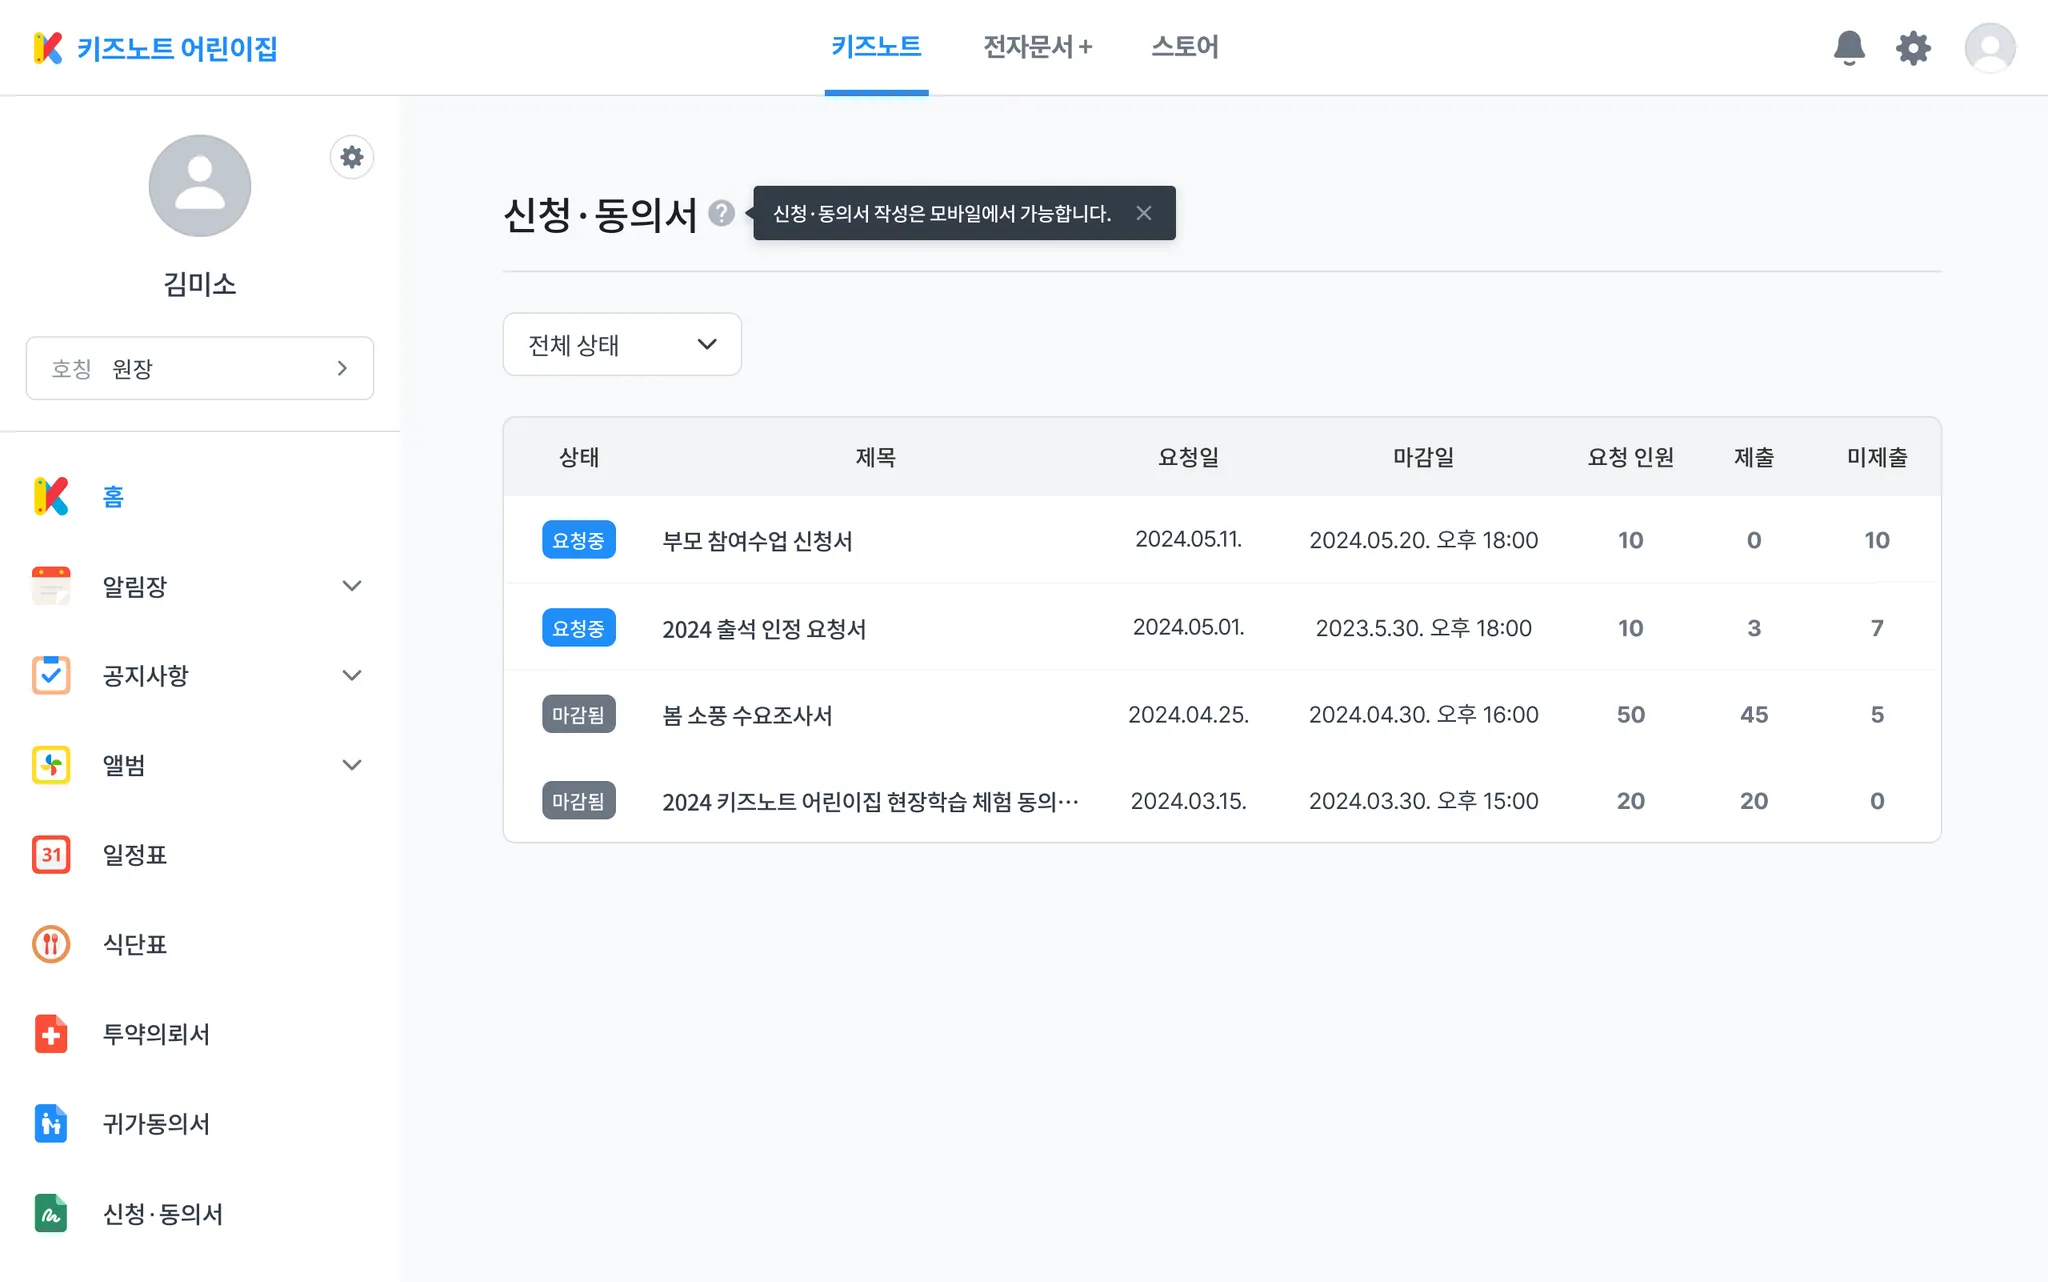The image size is (2048, 1282).
Task: Open 일정표 calendar icon in sidebar
Action: (51, 855)
